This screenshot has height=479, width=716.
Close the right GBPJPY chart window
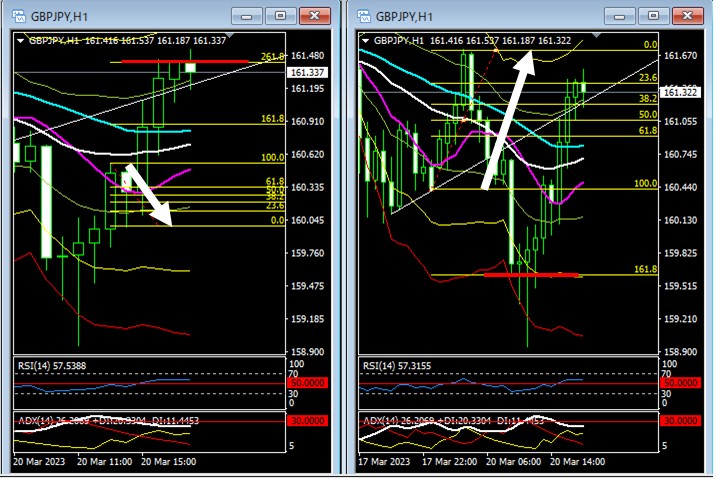(x=687, y=16)
